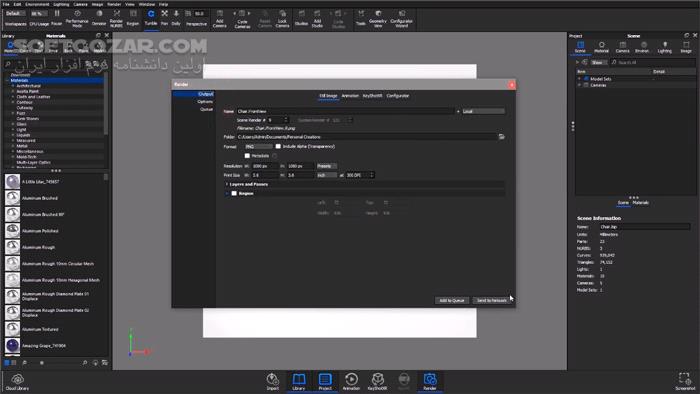Viewport: 700px width, 394px height.
Task: Click the DPI stepper field
Action: click(x=360, y=175)
